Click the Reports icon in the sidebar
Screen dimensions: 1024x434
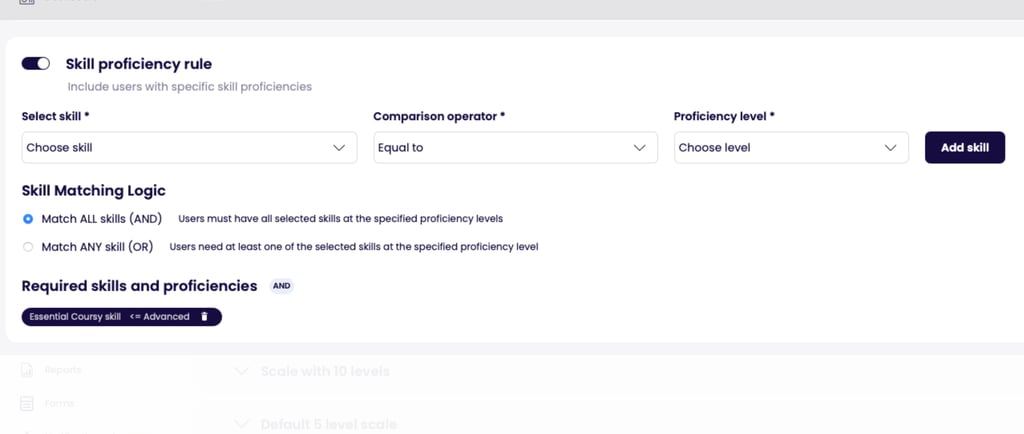(27, 370)
